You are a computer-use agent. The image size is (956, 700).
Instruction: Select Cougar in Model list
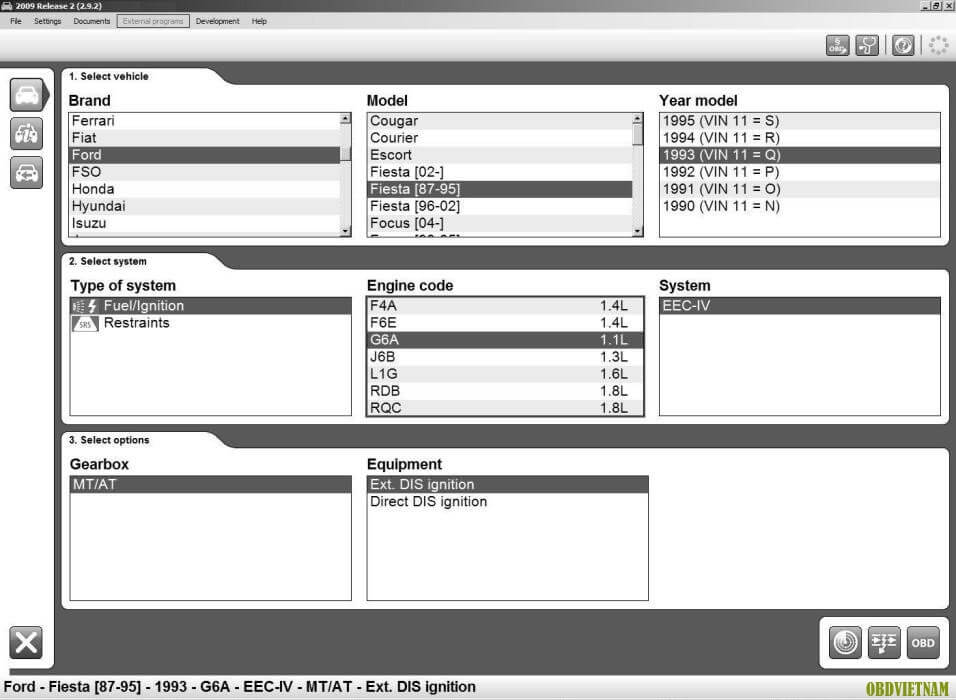(500, 121)
